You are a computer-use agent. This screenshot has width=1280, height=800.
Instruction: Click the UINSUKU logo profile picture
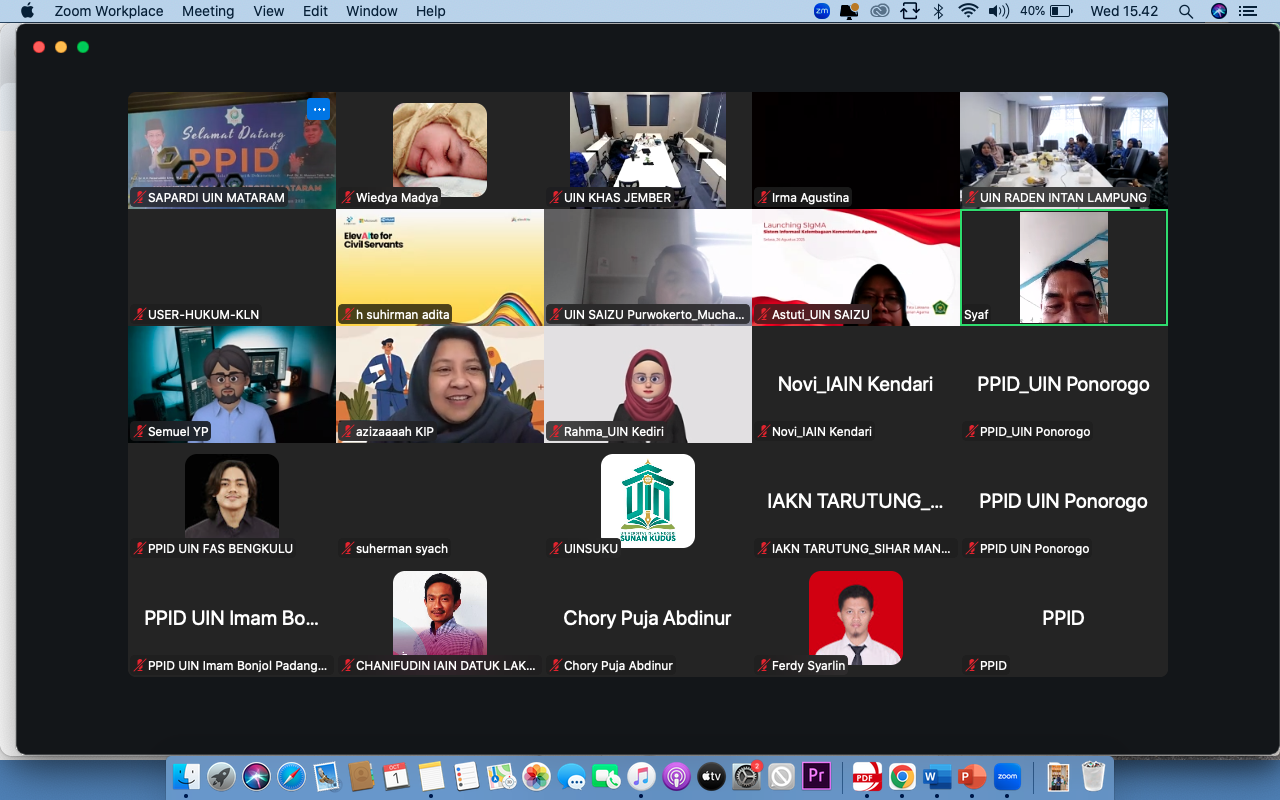tap(647, 501)
